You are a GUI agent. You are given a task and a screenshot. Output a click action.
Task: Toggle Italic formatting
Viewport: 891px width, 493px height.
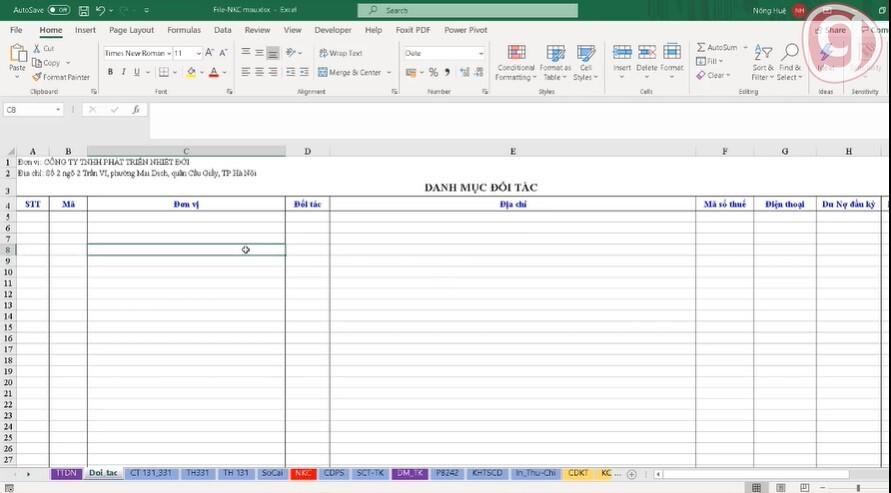click(x=123, y=72)
